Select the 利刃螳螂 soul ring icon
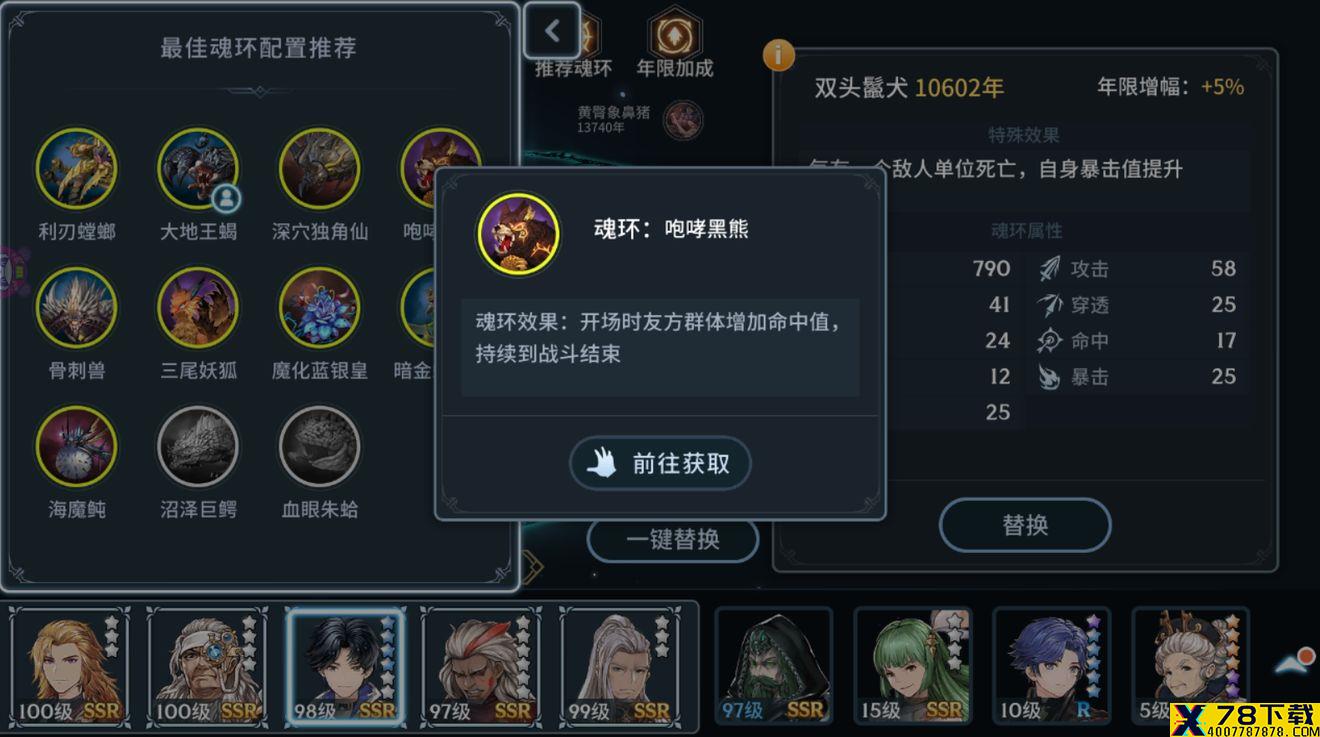 pos(76,169)
